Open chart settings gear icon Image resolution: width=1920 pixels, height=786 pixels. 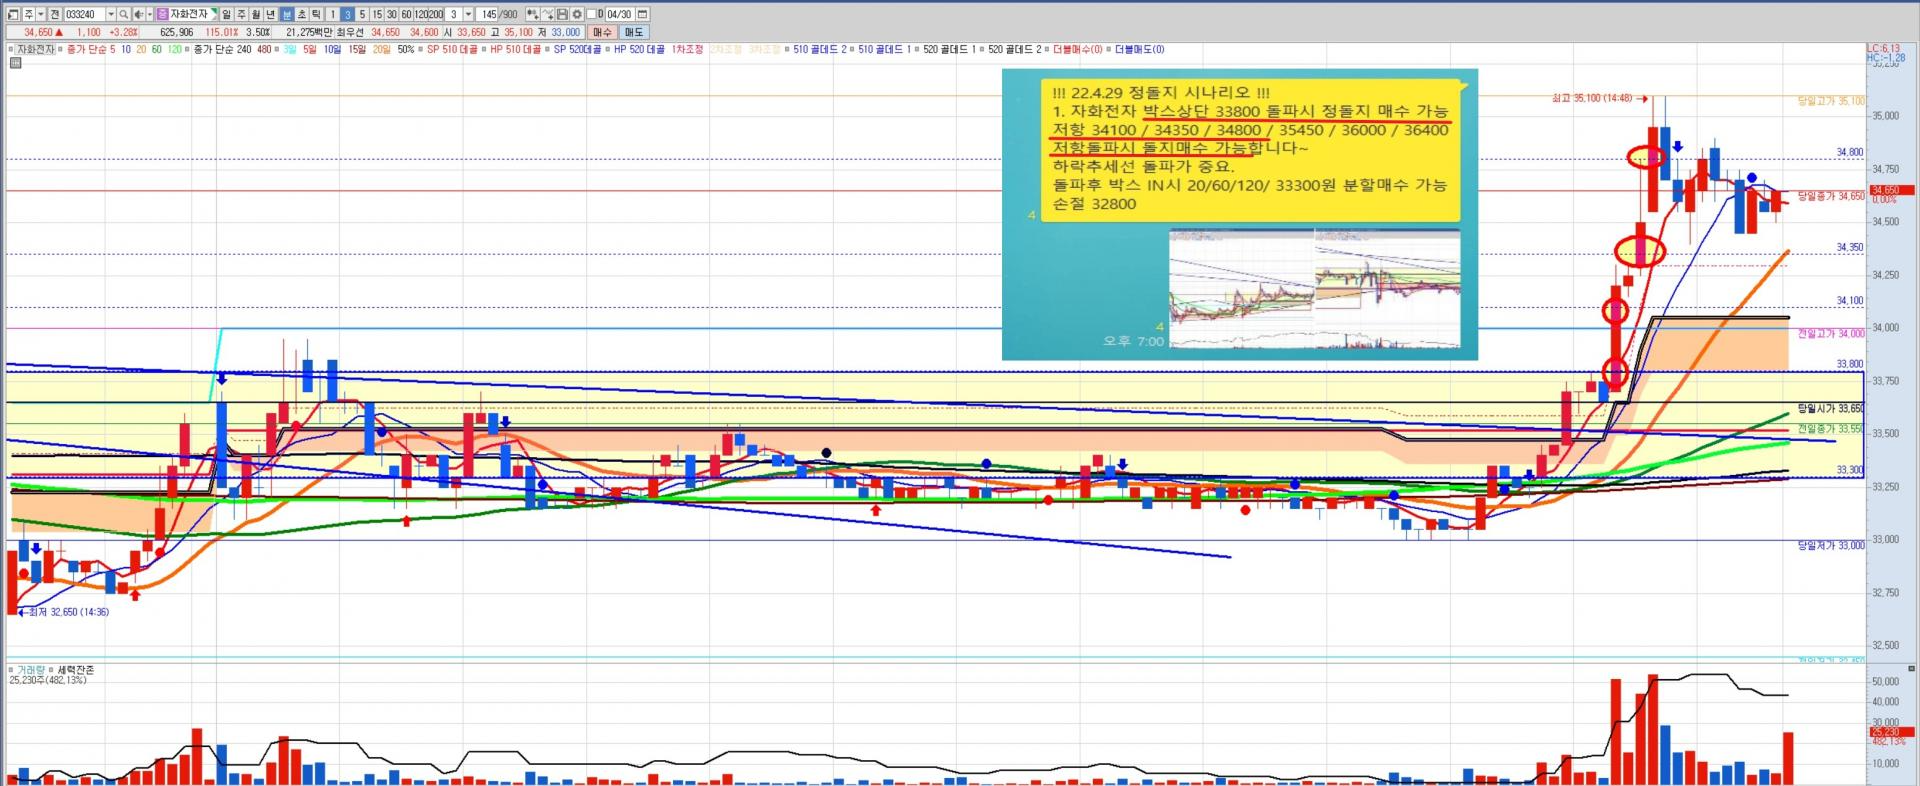tap(576, 14)
